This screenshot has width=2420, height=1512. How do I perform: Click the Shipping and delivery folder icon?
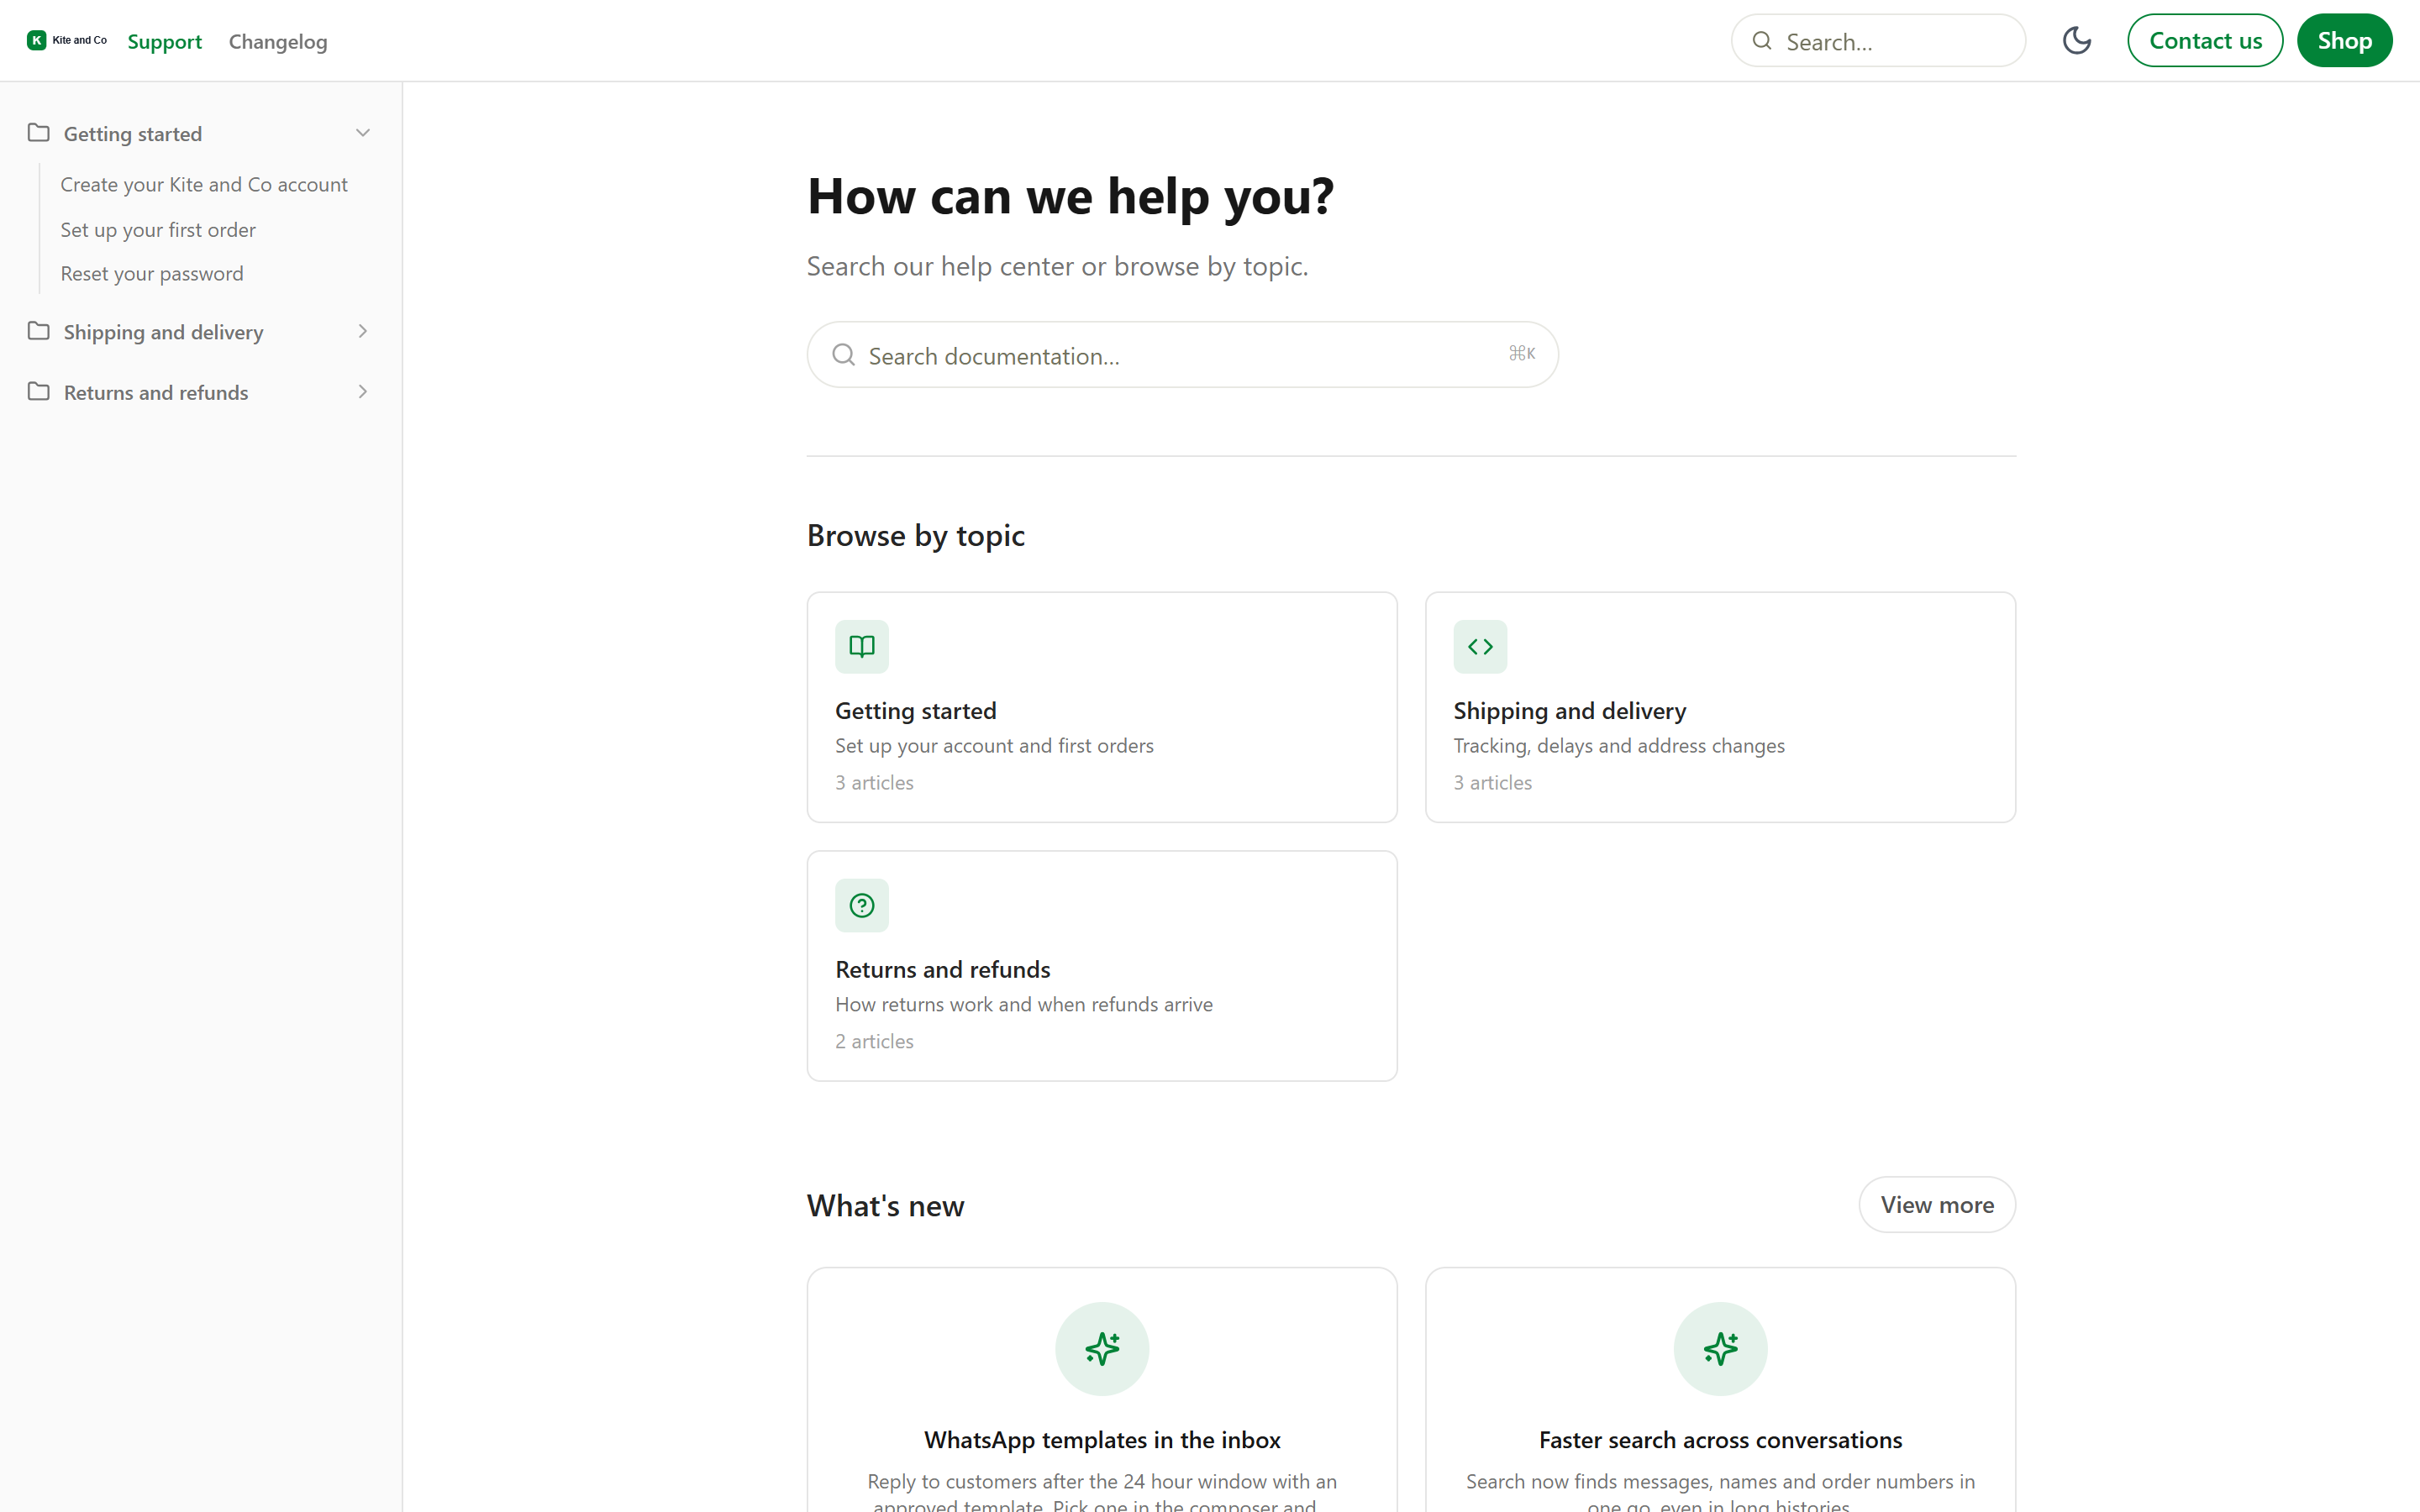click(x=39, y=331)
